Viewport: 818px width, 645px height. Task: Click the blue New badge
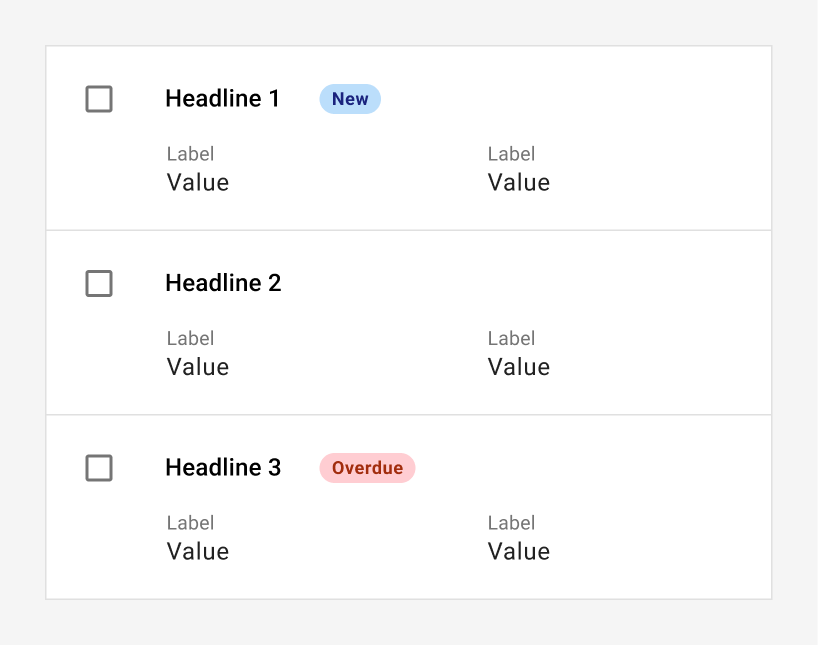[x=350, y=99]
